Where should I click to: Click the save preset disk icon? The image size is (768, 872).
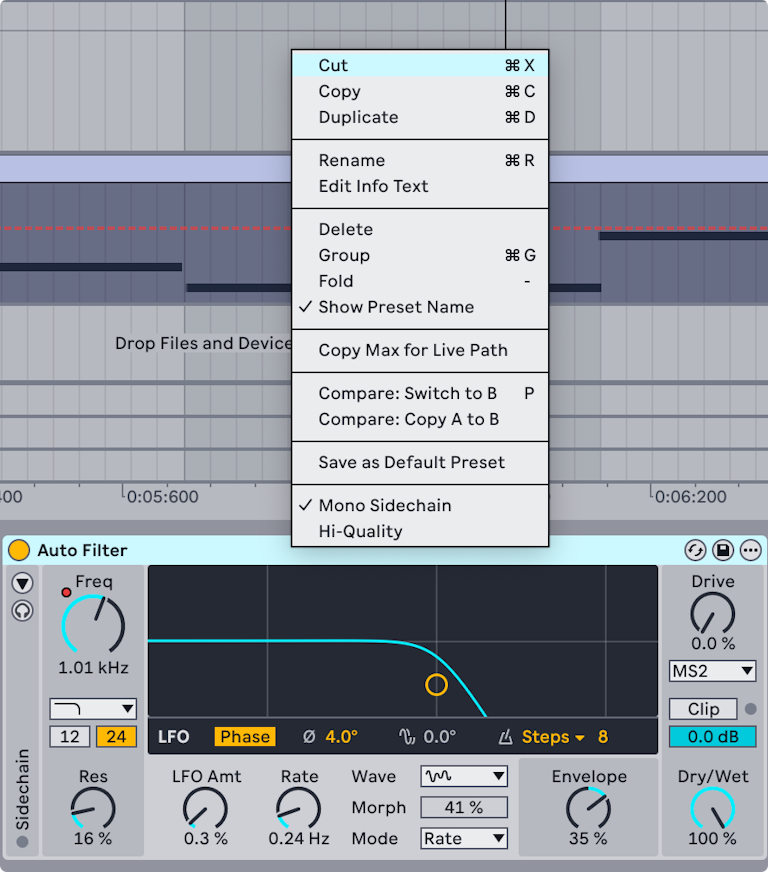722,550
